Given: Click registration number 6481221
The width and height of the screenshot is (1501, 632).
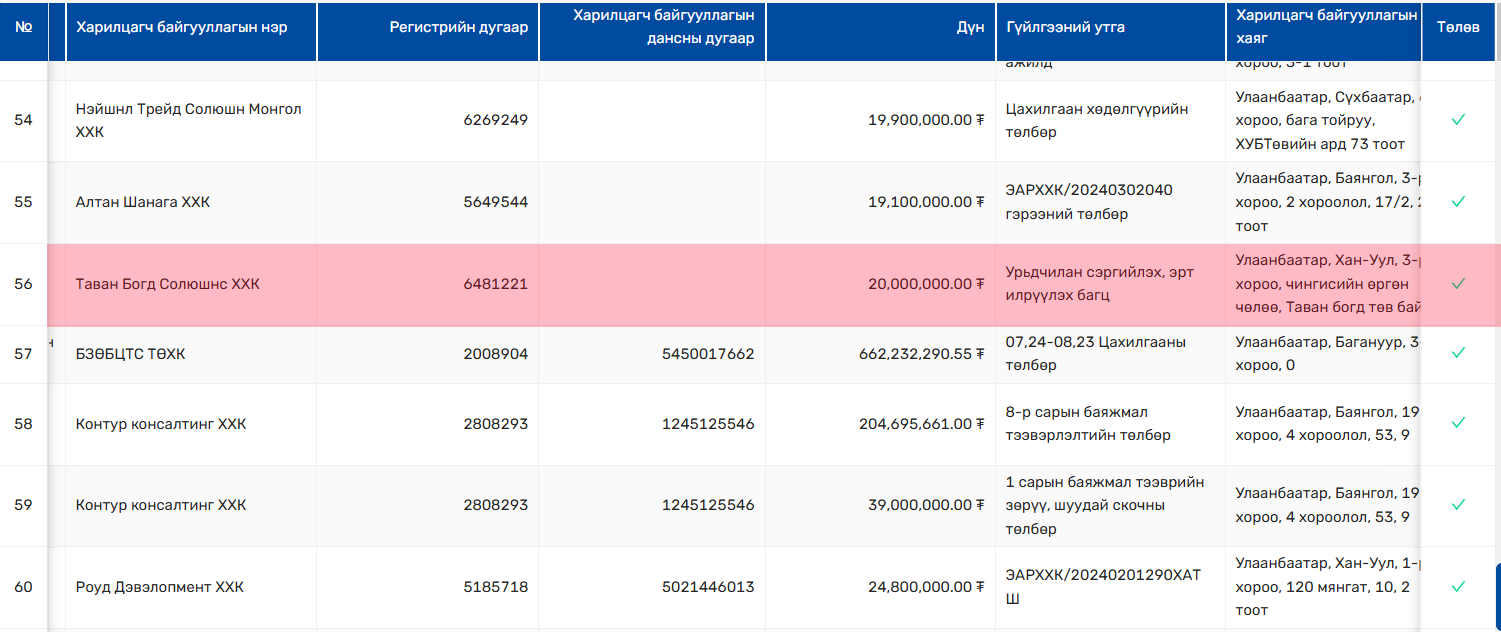Looking at the screenshot, I should point(495,284).
